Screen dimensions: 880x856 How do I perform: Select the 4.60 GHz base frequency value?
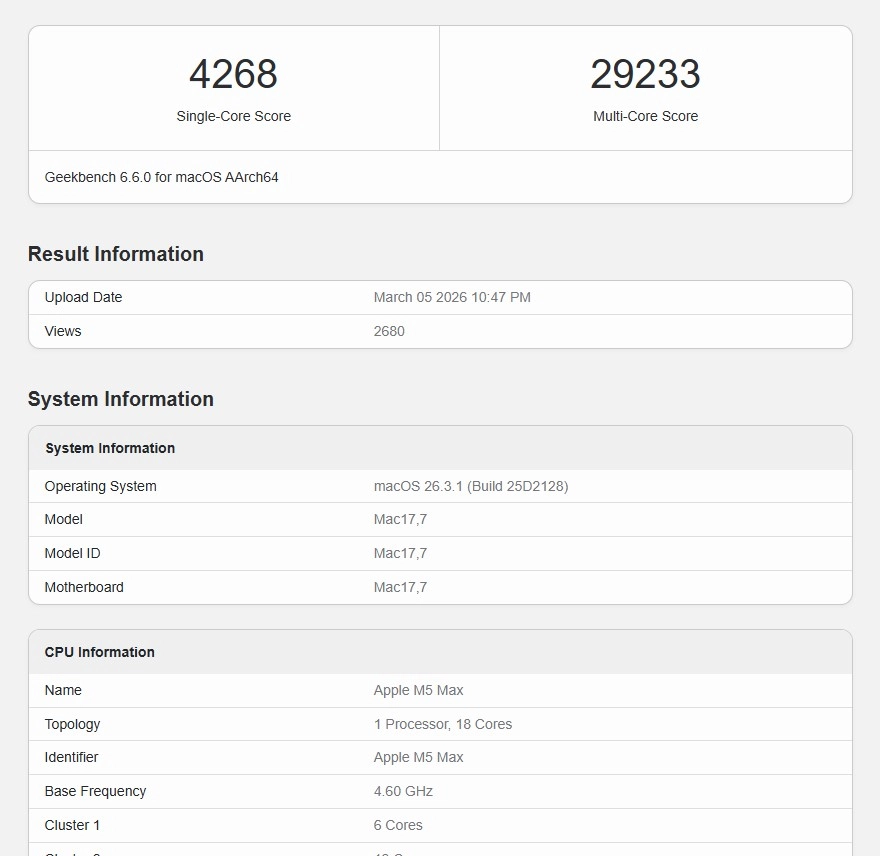click(x=403, y=791)
